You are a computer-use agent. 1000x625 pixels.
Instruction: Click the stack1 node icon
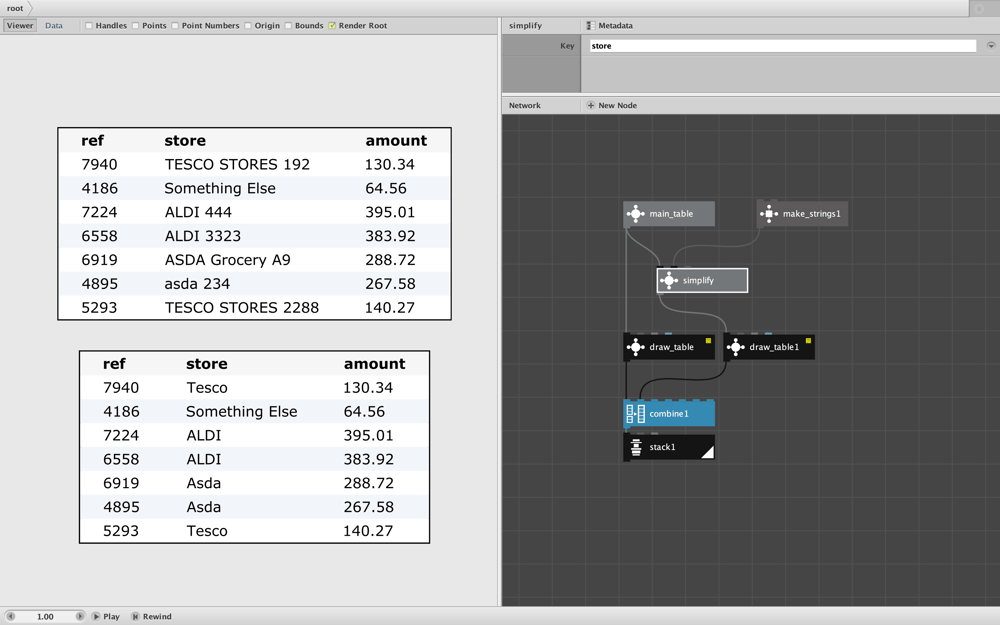pyautogui.click(x=636, y=447)
